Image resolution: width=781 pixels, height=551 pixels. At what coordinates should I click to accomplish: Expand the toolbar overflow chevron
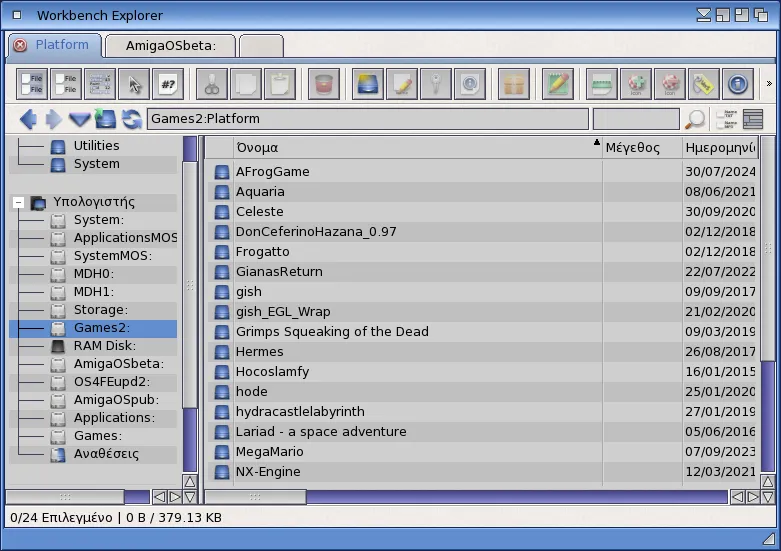coord(768,84)
